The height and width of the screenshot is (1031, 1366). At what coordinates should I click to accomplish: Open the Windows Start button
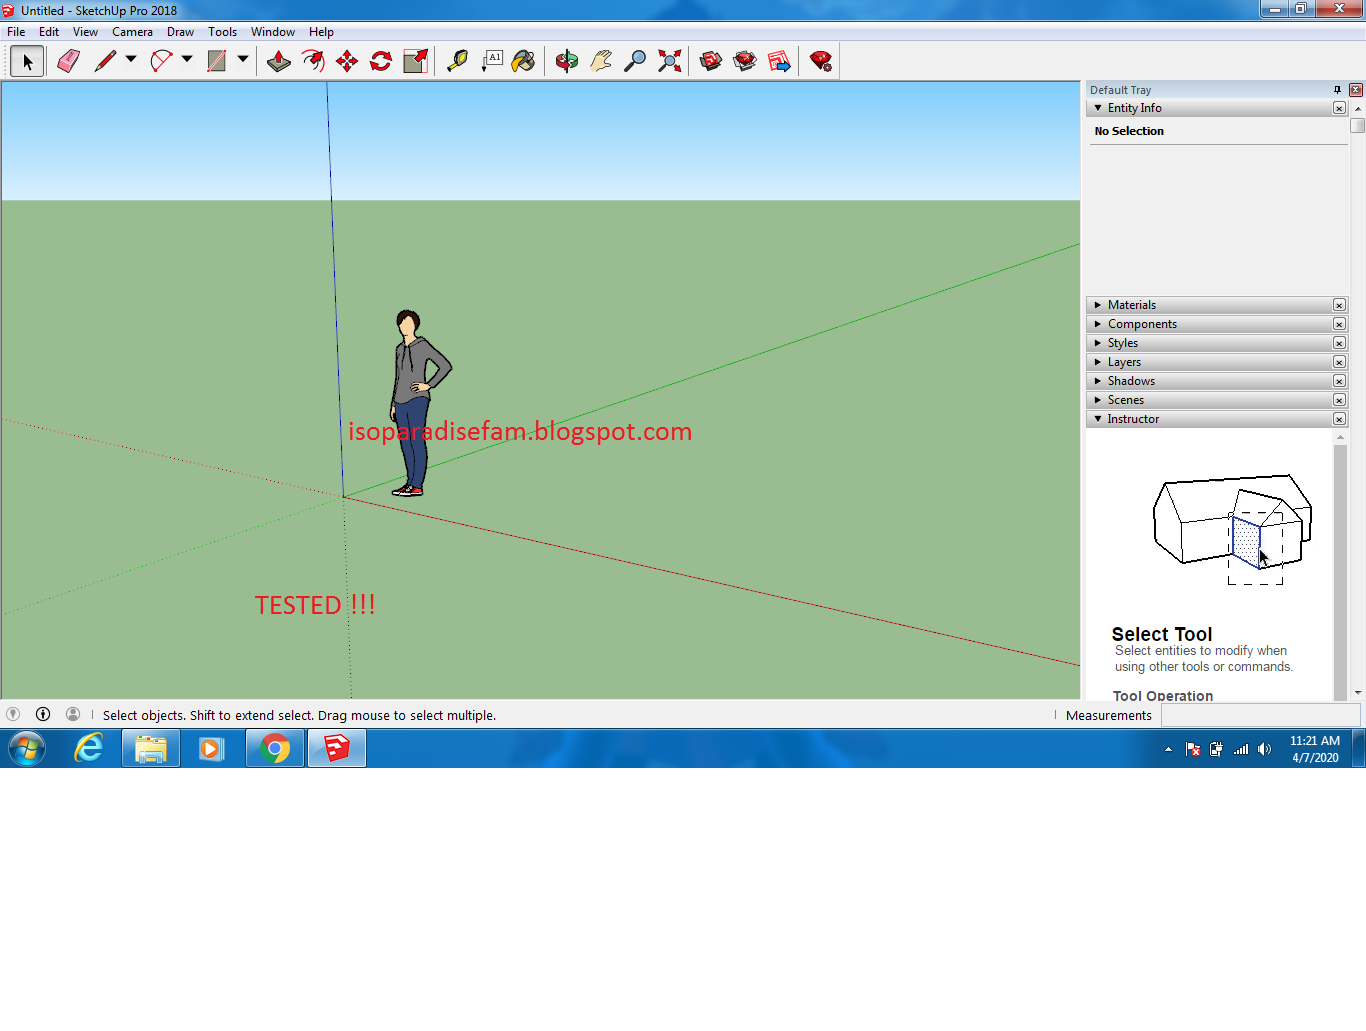click(27, 748)
